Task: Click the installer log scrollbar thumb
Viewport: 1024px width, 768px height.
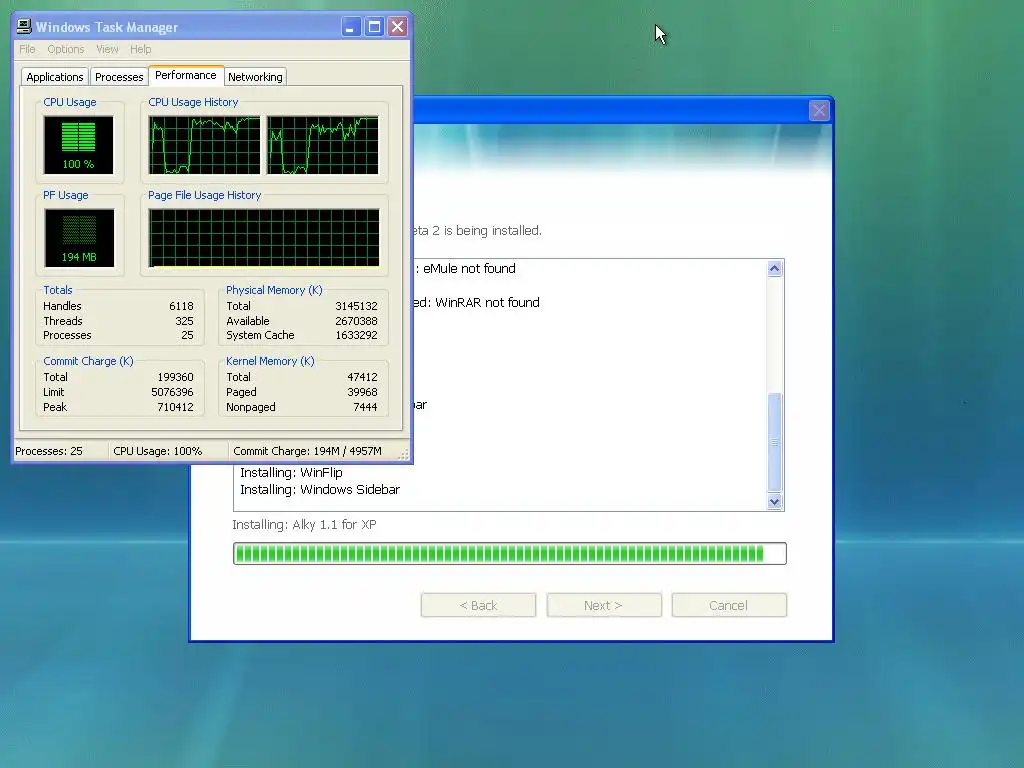Action: click(775, 442)
